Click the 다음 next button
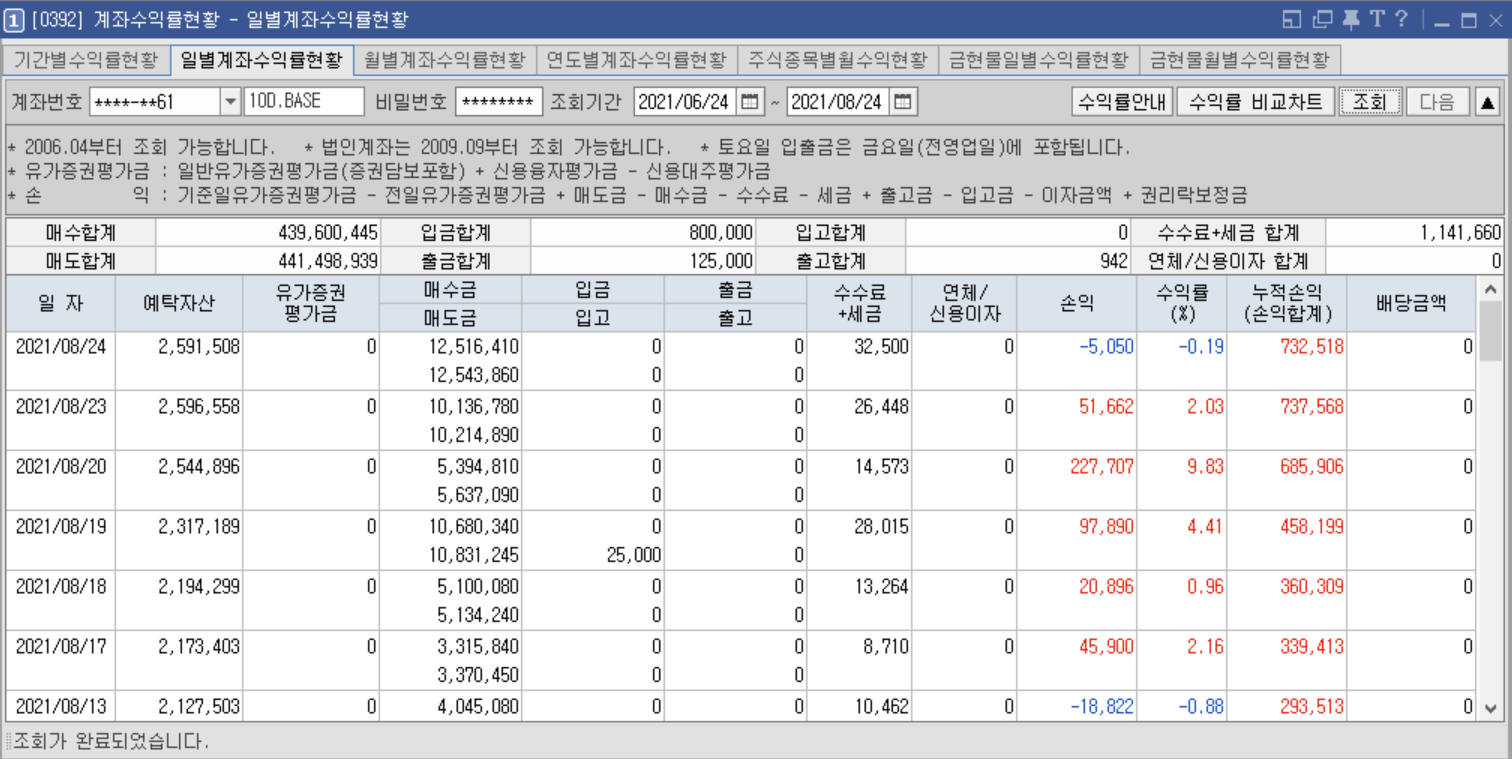The image size is (1512, 759). click(1437, 102)
